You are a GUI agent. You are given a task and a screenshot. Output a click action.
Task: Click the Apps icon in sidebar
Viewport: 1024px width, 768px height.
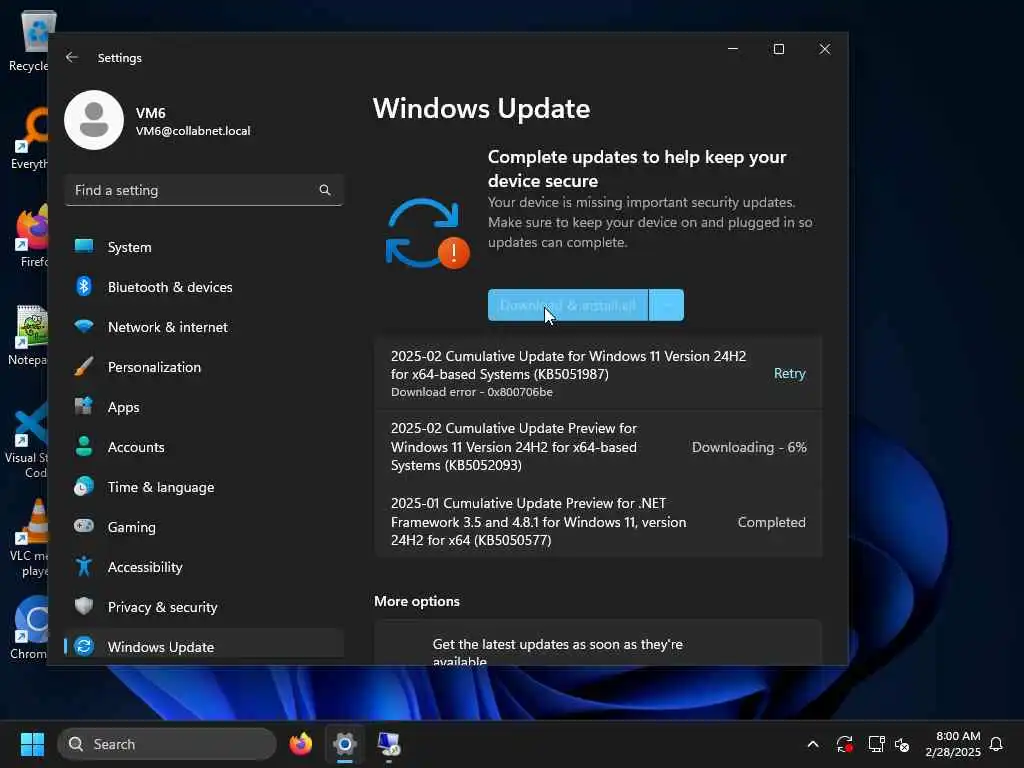(x=84, y=406)
